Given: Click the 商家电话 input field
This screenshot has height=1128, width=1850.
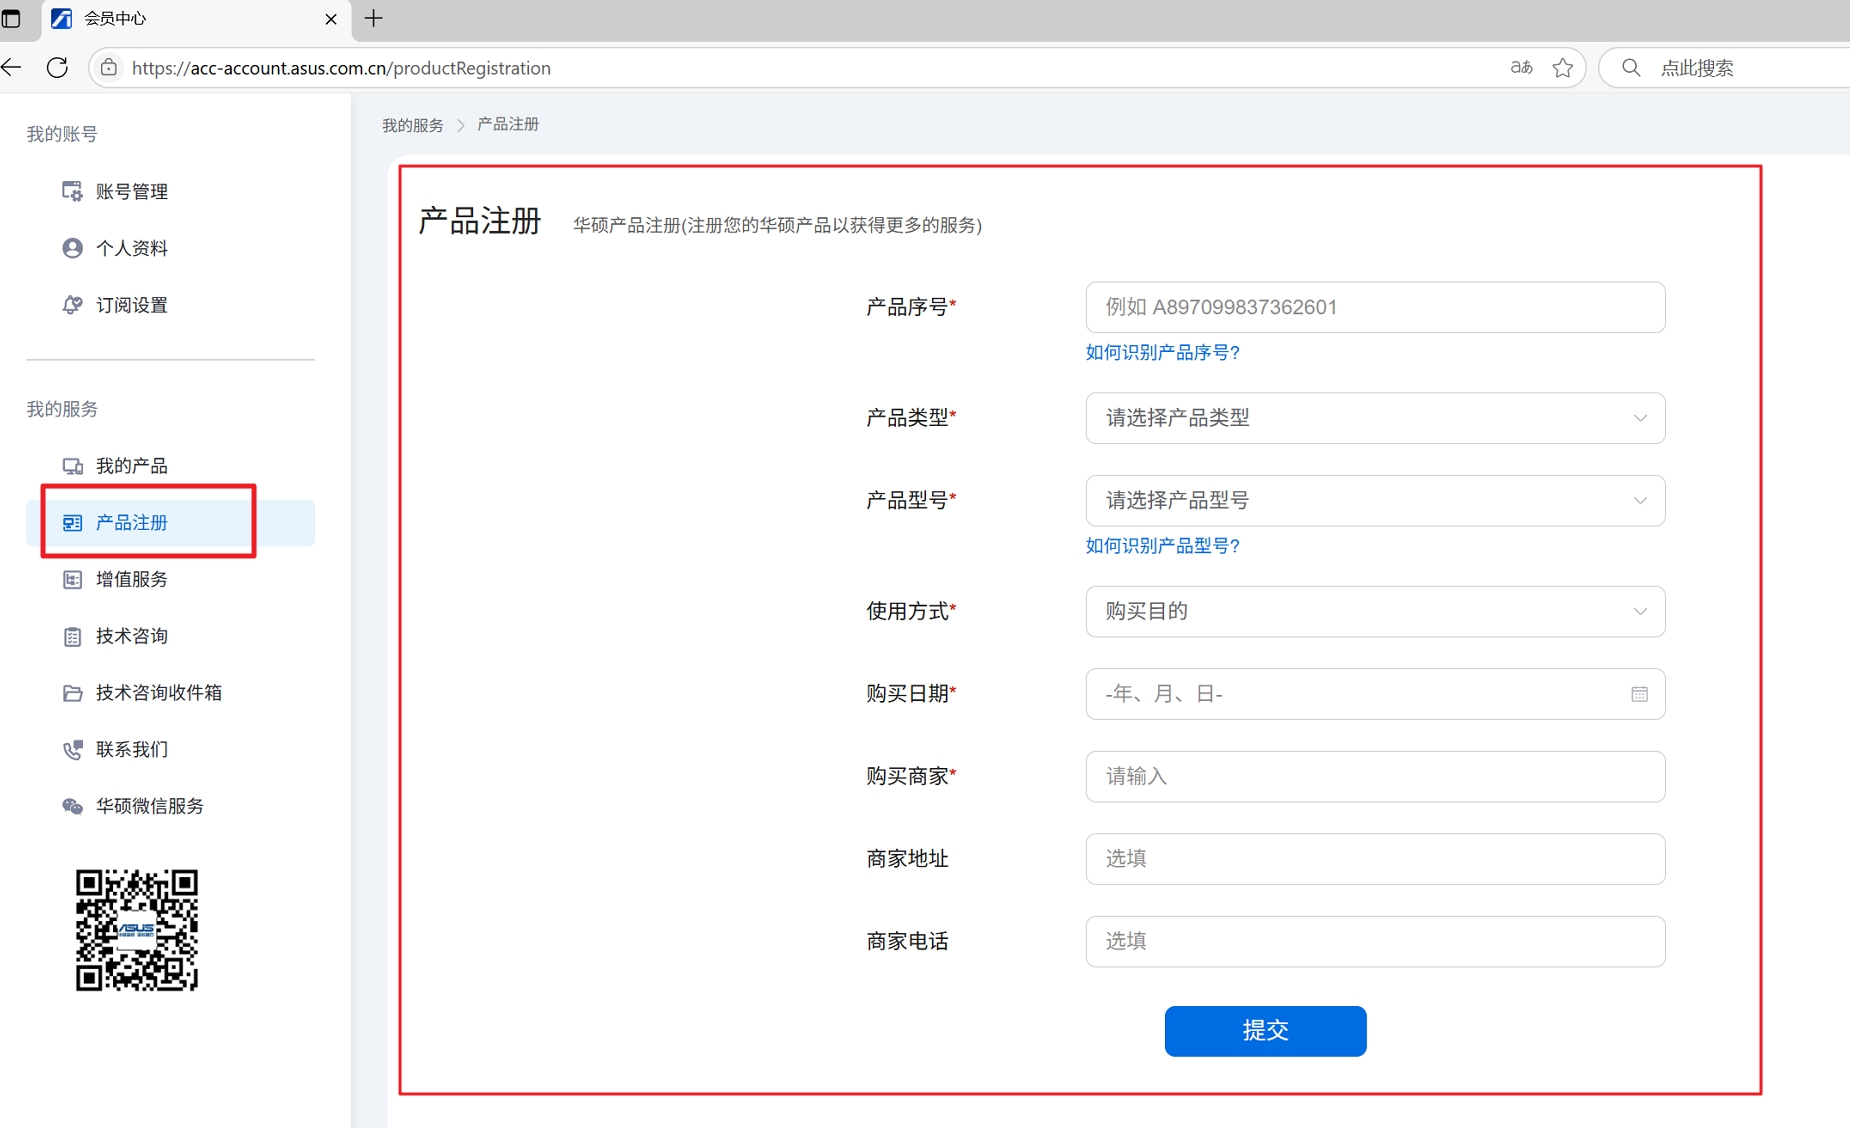Looking at the screenshot, I should (x=1375, y=941).
